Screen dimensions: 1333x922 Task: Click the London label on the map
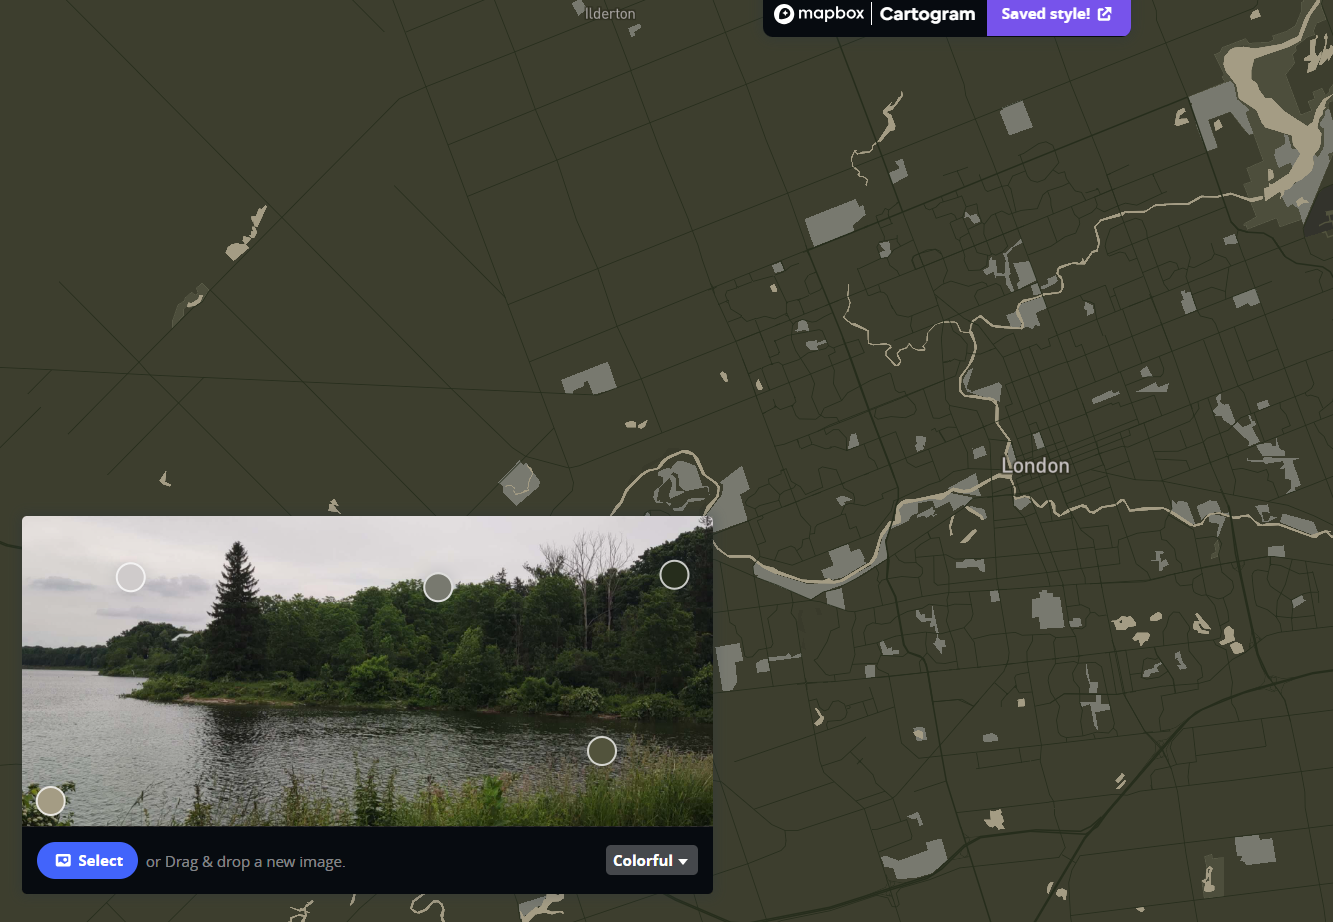pyautogui.click(x=1035, y=465)
